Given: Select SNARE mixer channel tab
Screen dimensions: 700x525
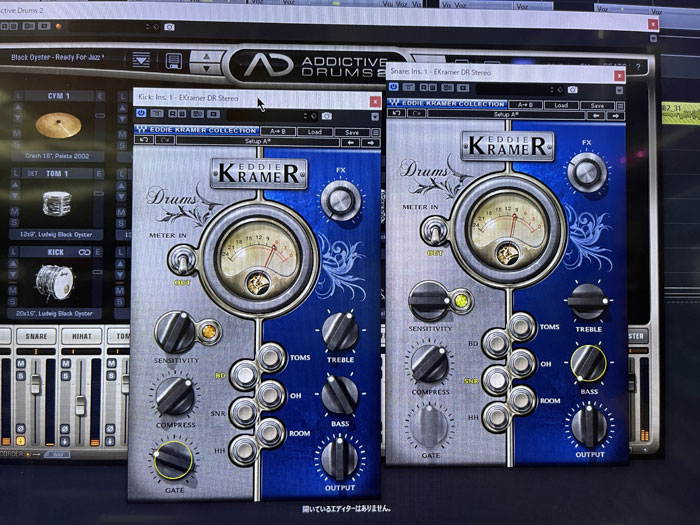Looking at the screenshot, I should pyautogui.click(x=36, y=337).
